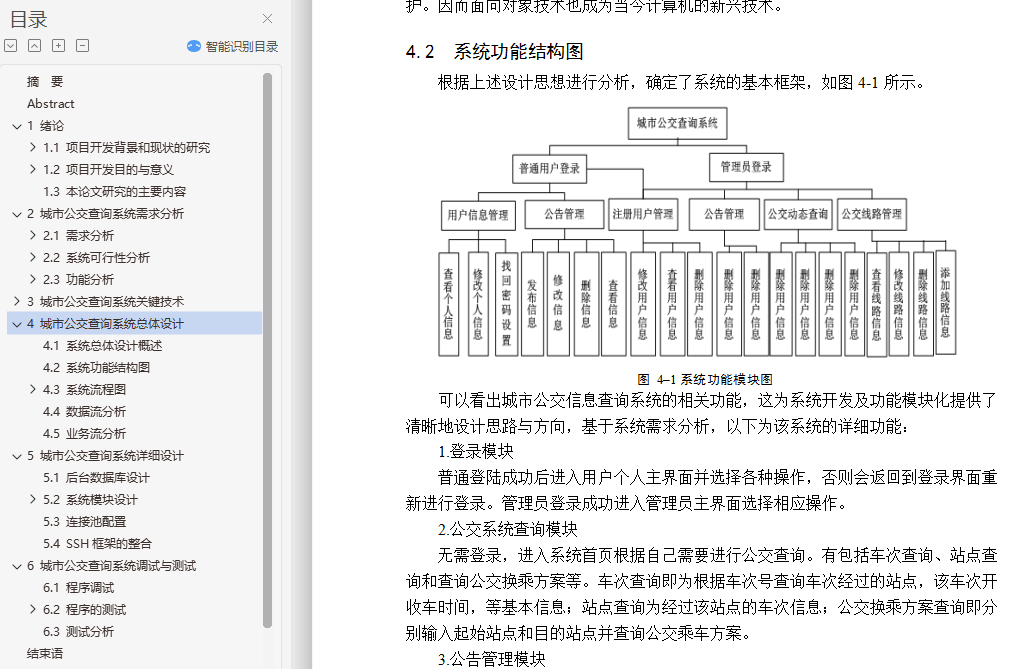Viewport: 1014px width, 669px height.
Task: Click the 2.公交系统查询模块 subheading
Action: (x=507, y=529)
